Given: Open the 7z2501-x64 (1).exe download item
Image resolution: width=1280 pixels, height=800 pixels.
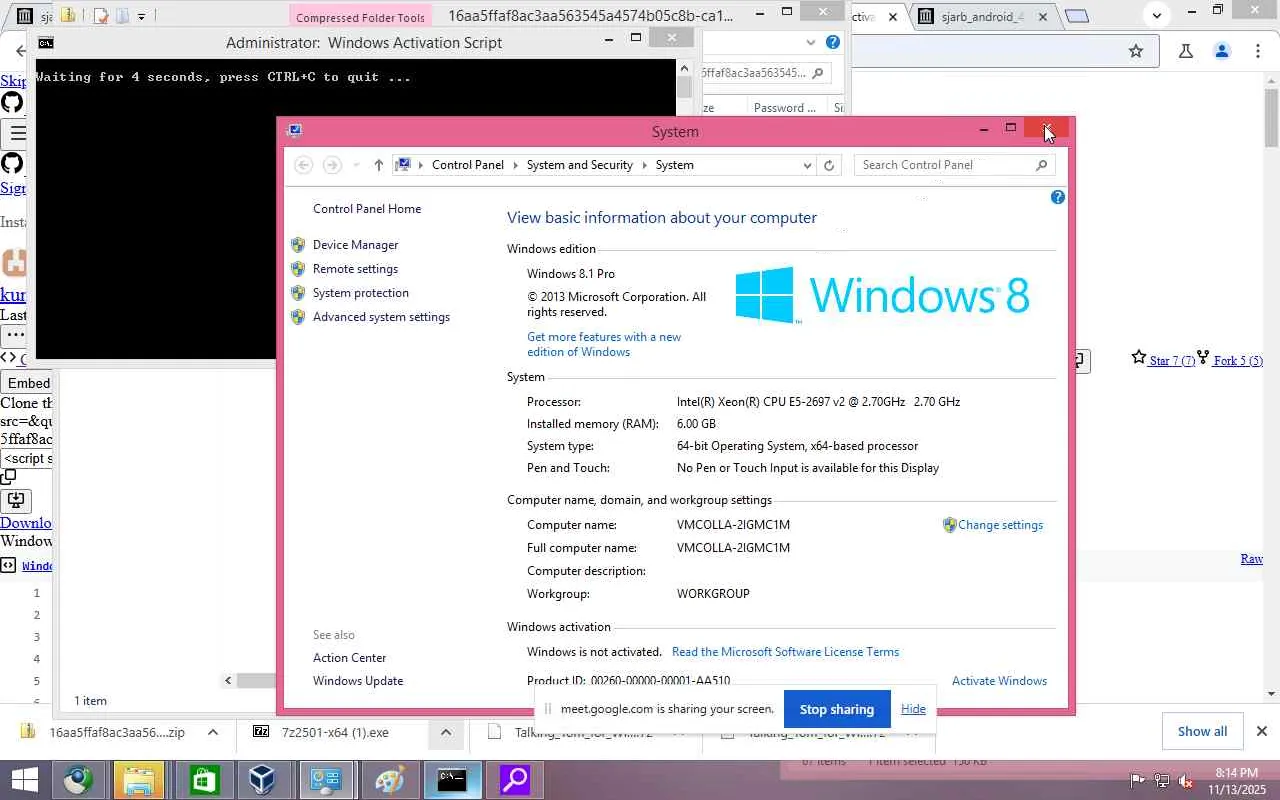Looking at the screenshot, I should [x=333, y=732].
